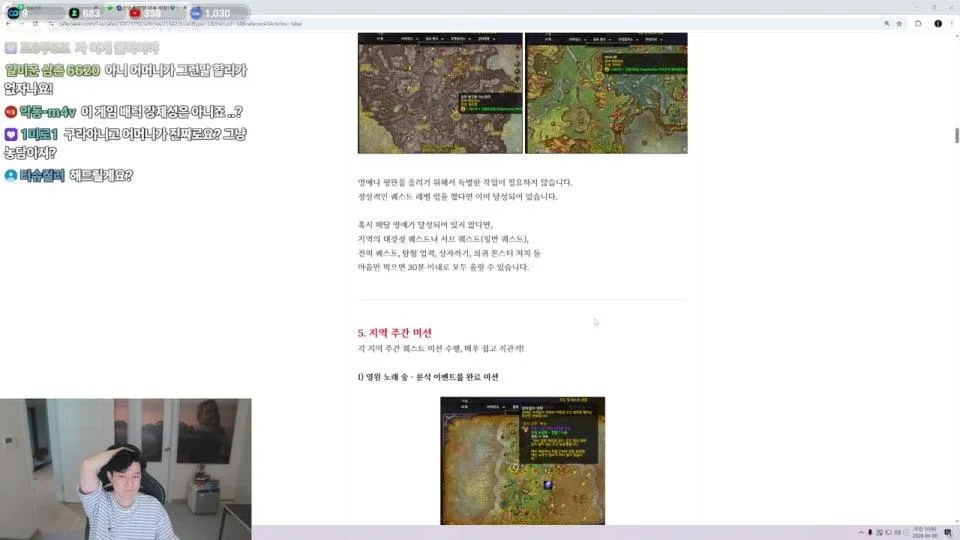Open the browser profile avatar
This screenshot has height=540, width=960.
938,23
